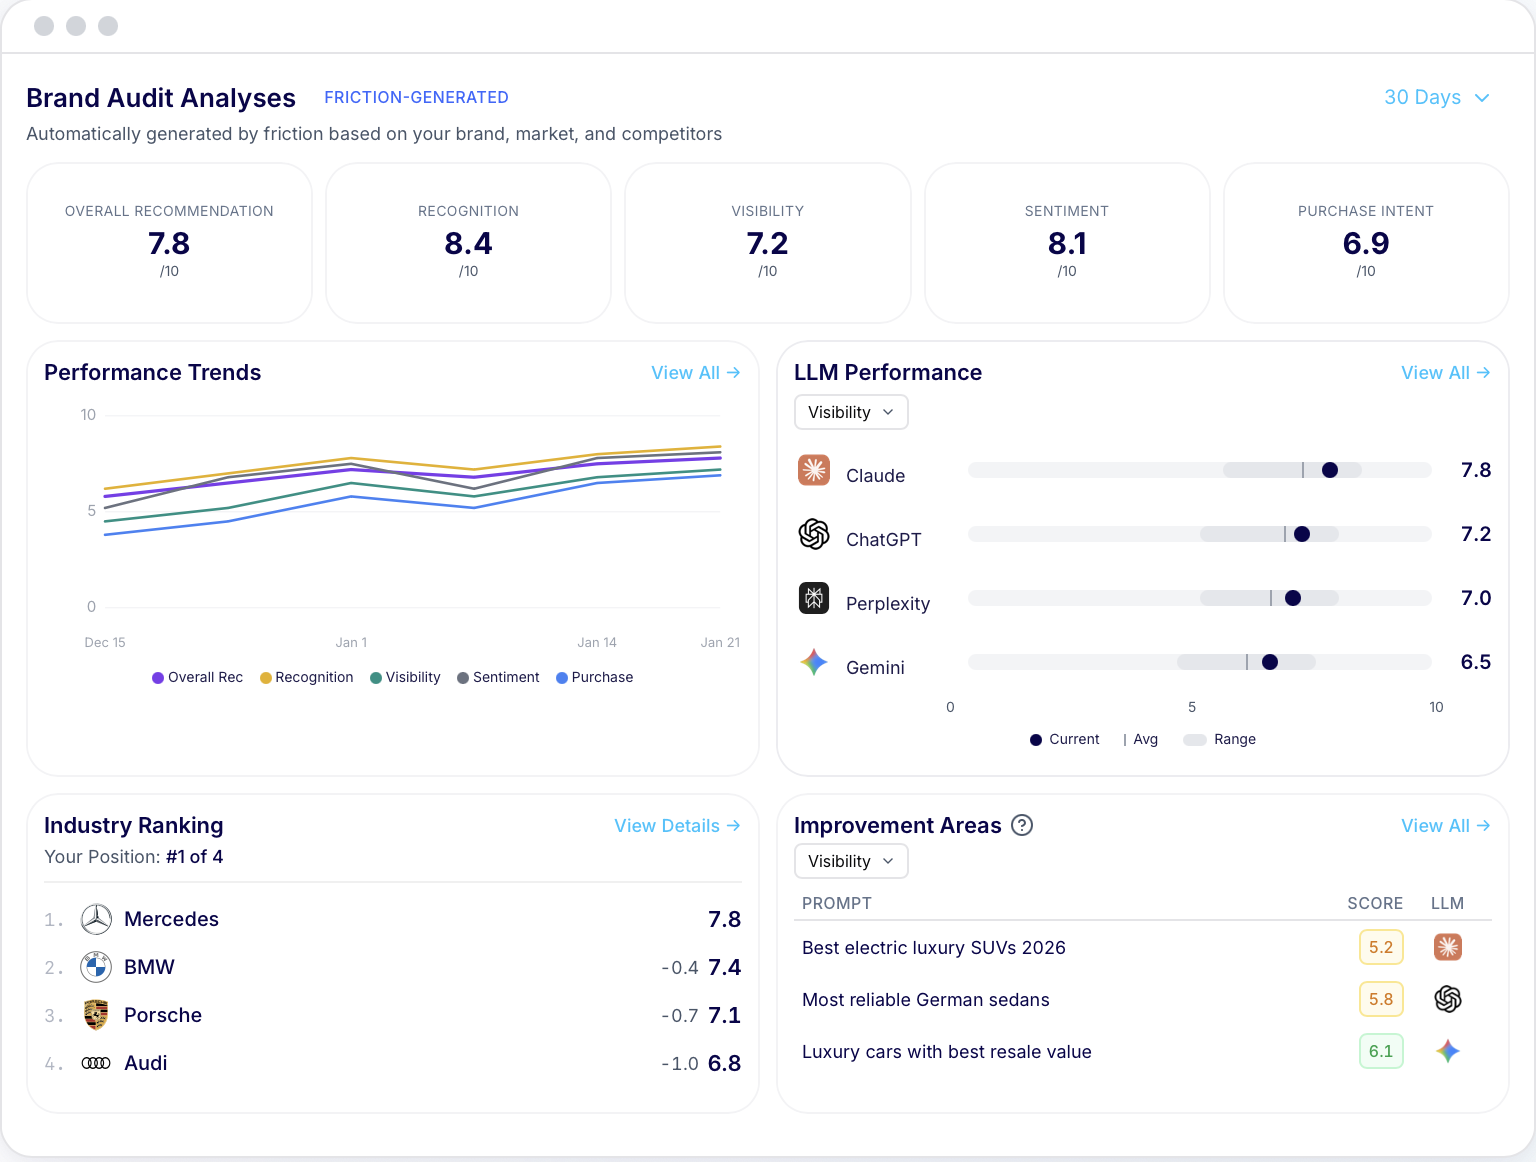Open the Visibility dropdown in LLM Performance
This screenshot has height=1162, width=1536.
851,412
